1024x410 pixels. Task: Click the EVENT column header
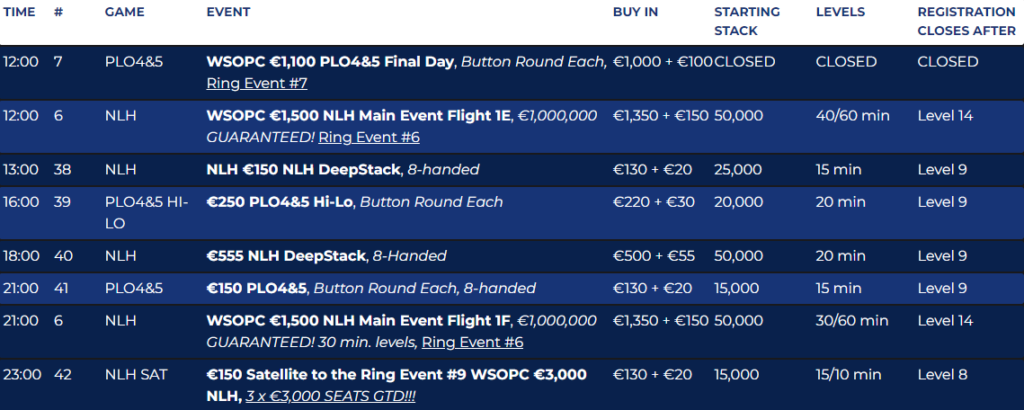point(228,12)
